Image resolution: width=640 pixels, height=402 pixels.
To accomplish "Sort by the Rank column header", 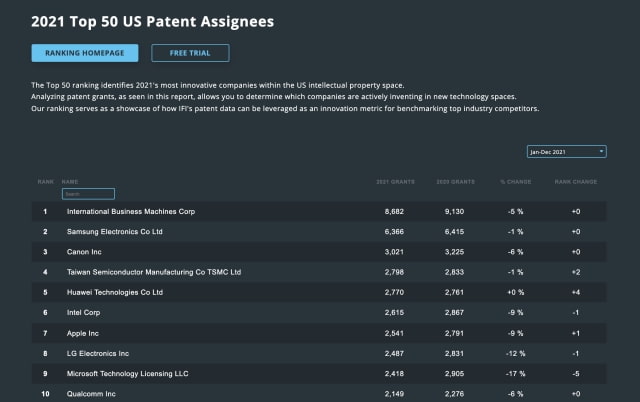I will [x=45, y=182].
